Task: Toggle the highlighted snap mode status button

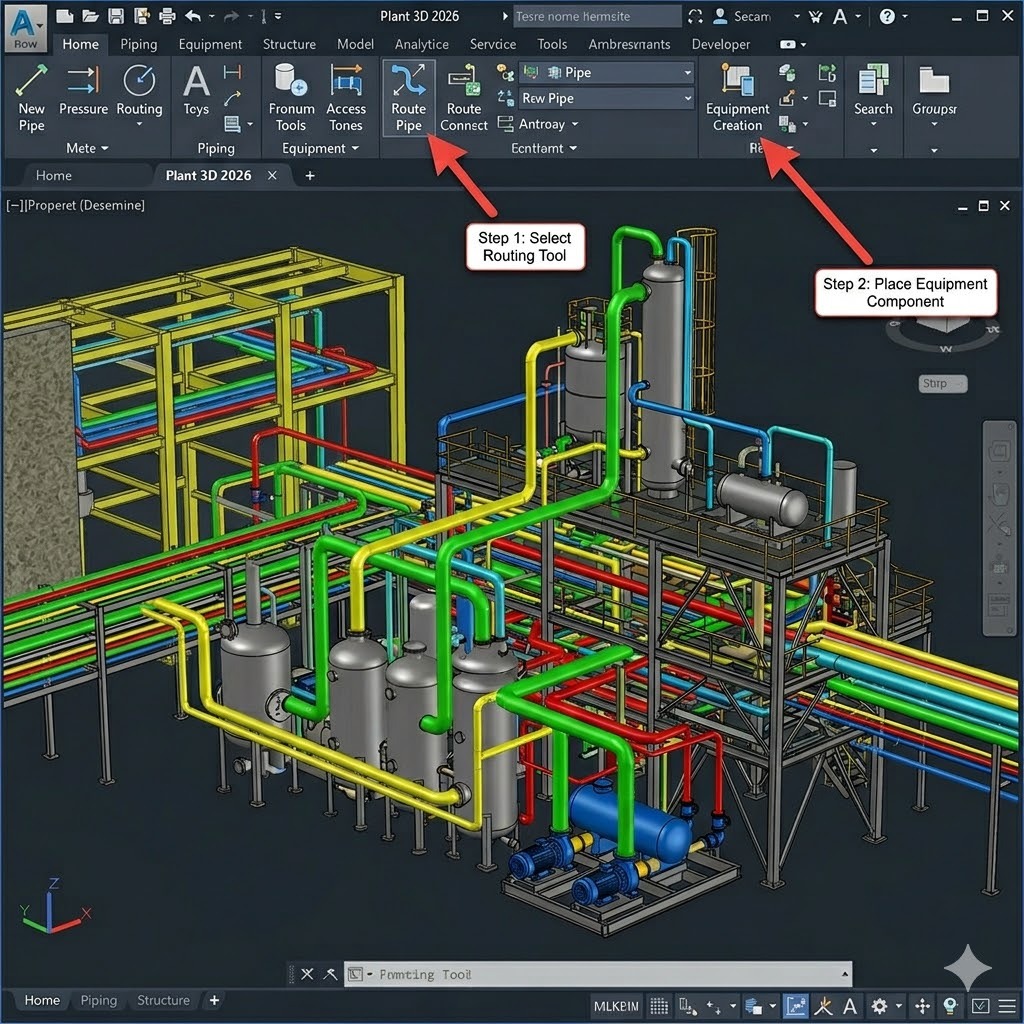Action: pyautogui.click(x=795, y=1006)
